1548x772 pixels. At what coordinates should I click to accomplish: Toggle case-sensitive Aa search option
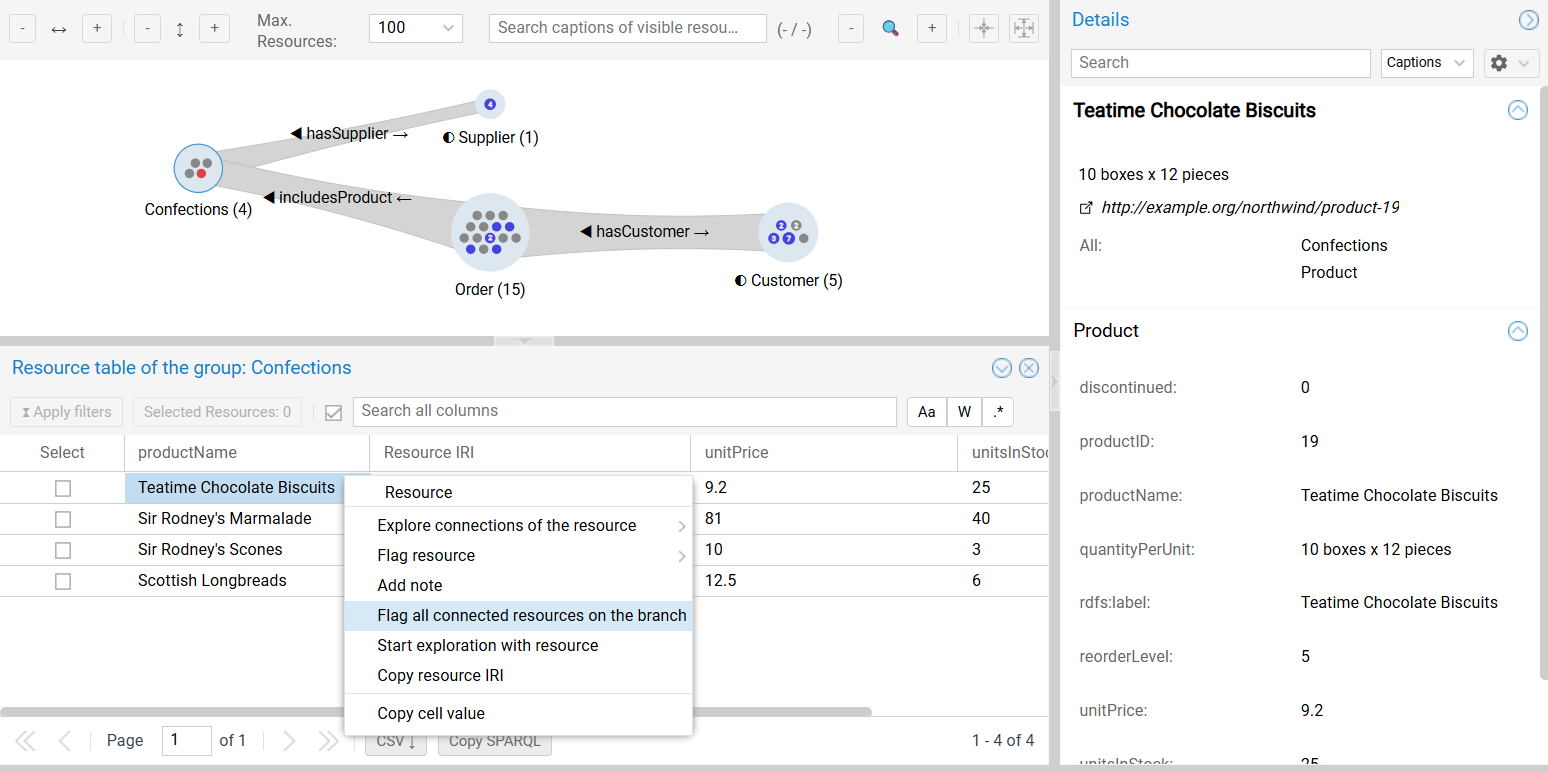pos(926,412)
